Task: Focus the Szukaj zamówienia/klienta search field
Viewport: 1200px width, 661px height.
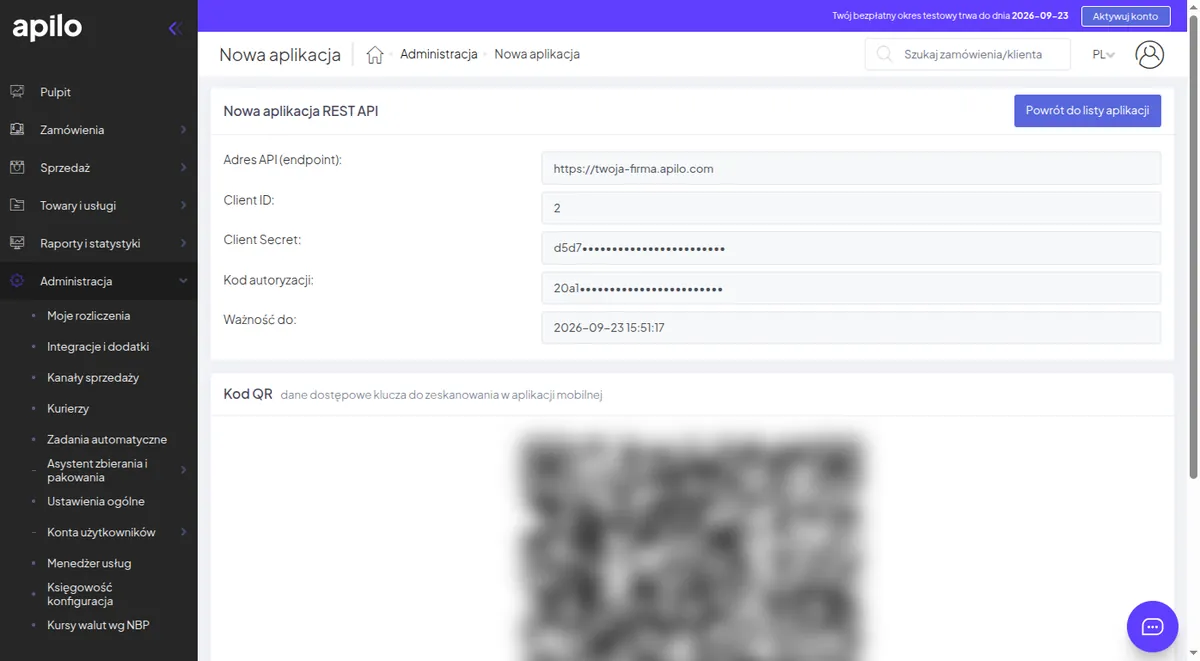Action: pos(967,54)
